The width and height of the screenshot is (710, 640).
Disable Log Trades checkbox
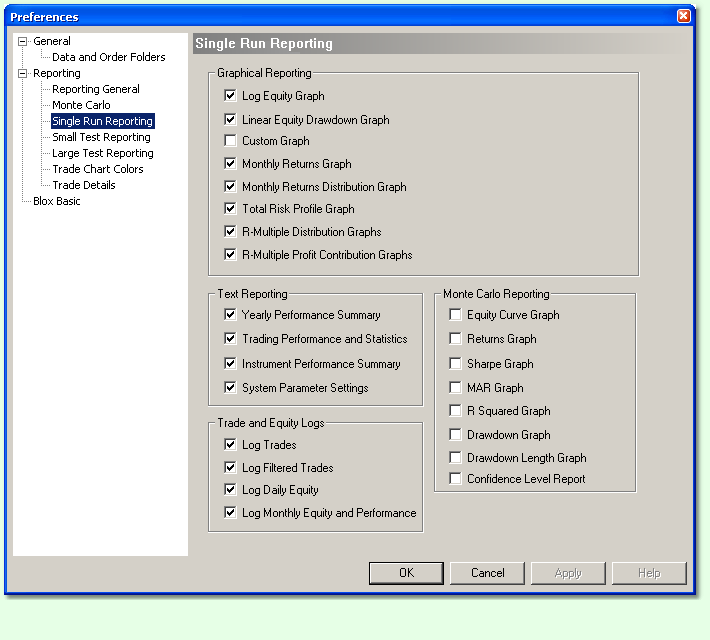coord(230,445)
